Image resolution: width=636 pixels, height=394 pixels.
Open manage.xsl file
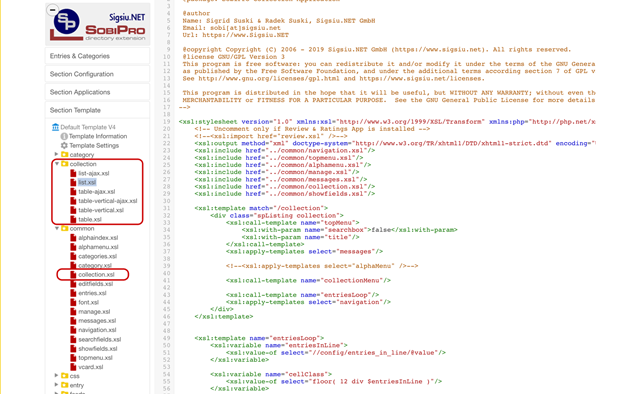tap(94, 312)
